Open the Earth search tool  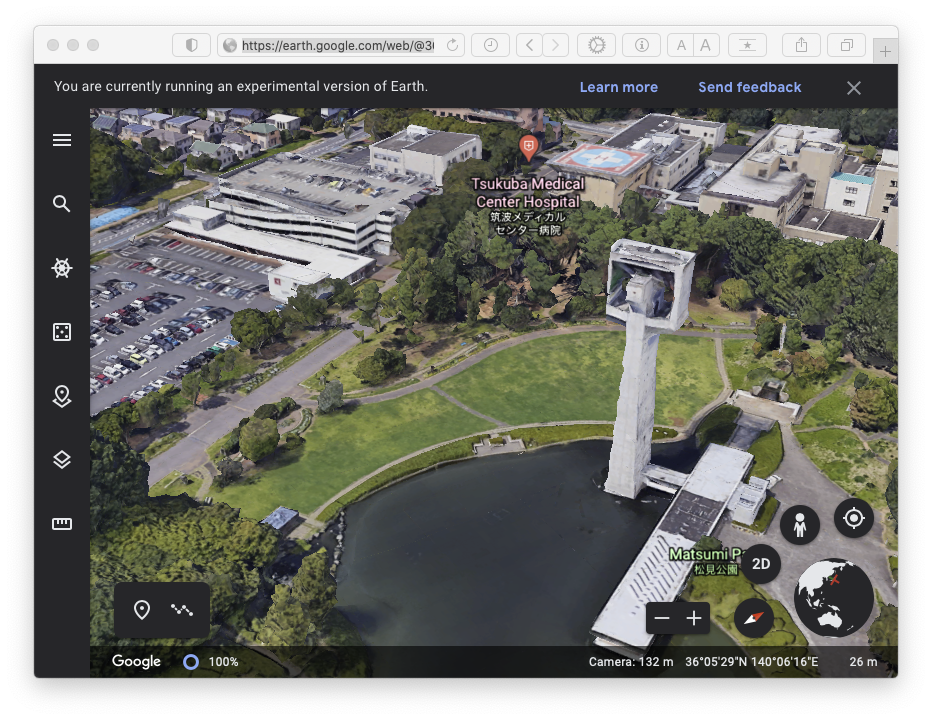click(62, 204)
